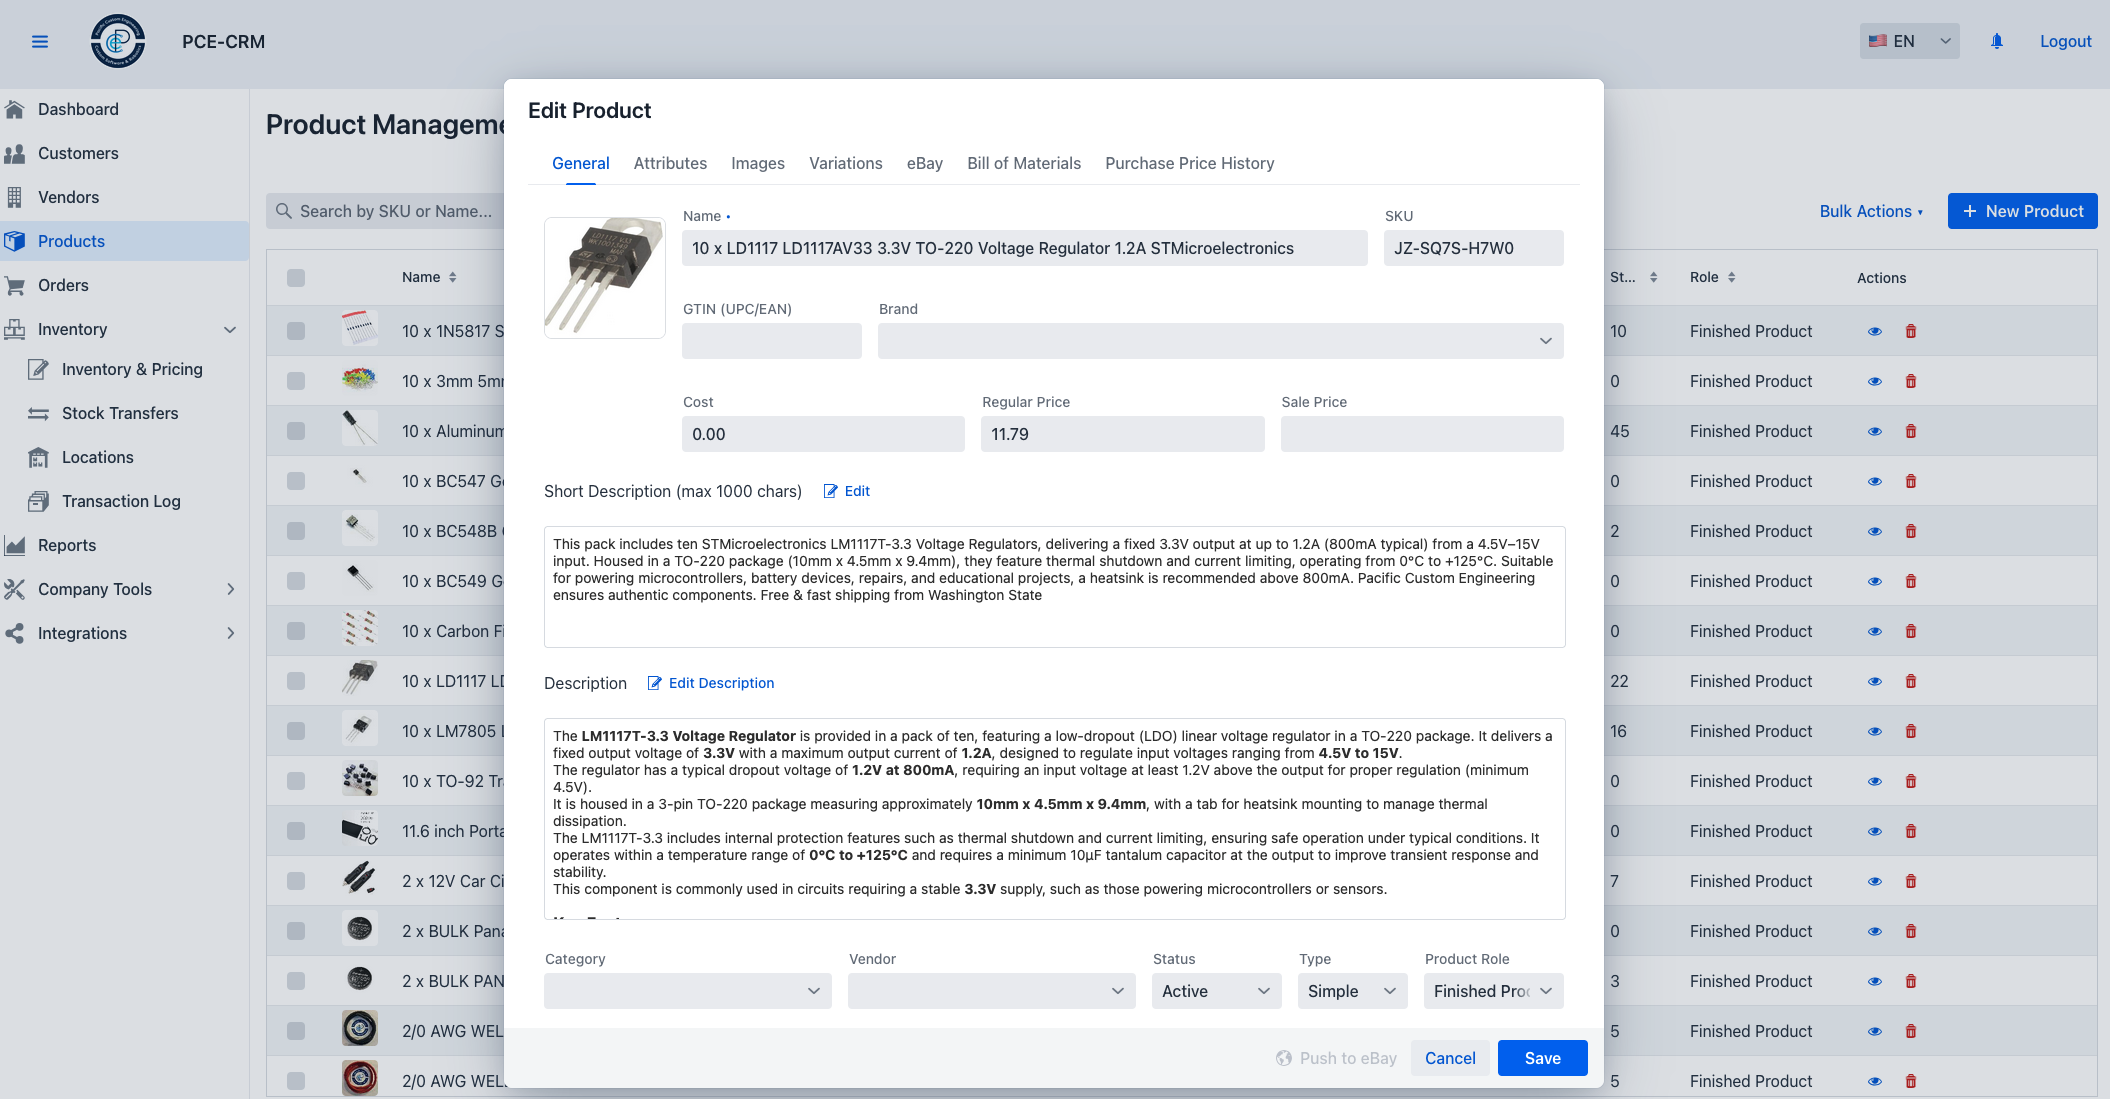Screen dimensions: 2110x1099
Task: Open the notifications bell
Action: tap(1996, 41)
